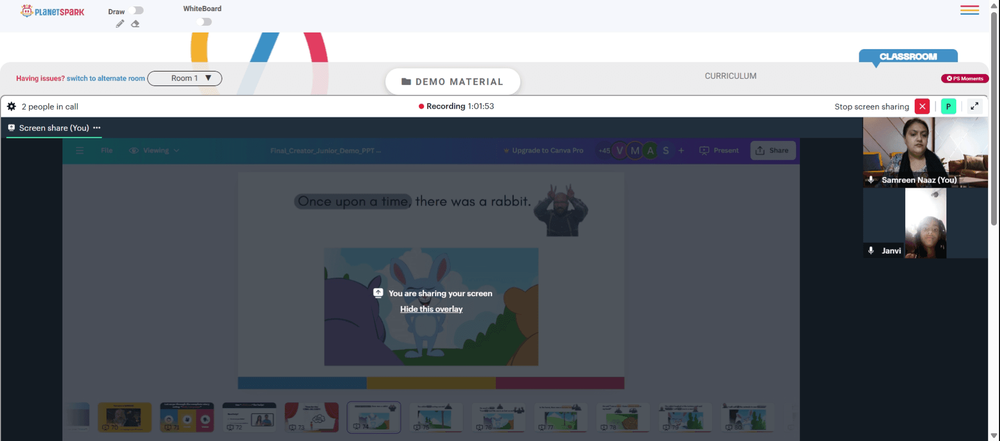
Task: Switch to the Curriculum tab
Action: pos(730,76)
